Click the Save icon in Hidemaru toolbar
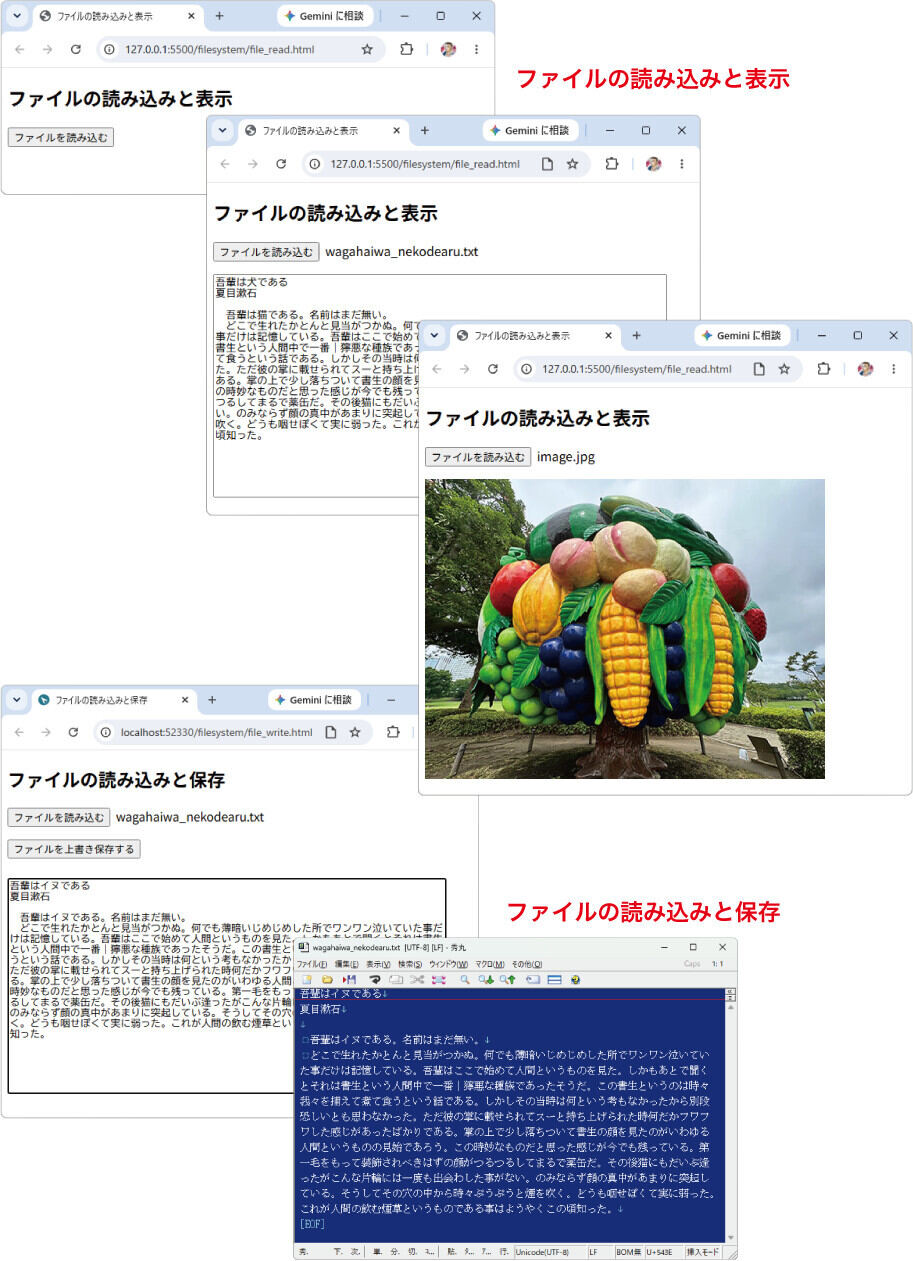 coord(349,979)
